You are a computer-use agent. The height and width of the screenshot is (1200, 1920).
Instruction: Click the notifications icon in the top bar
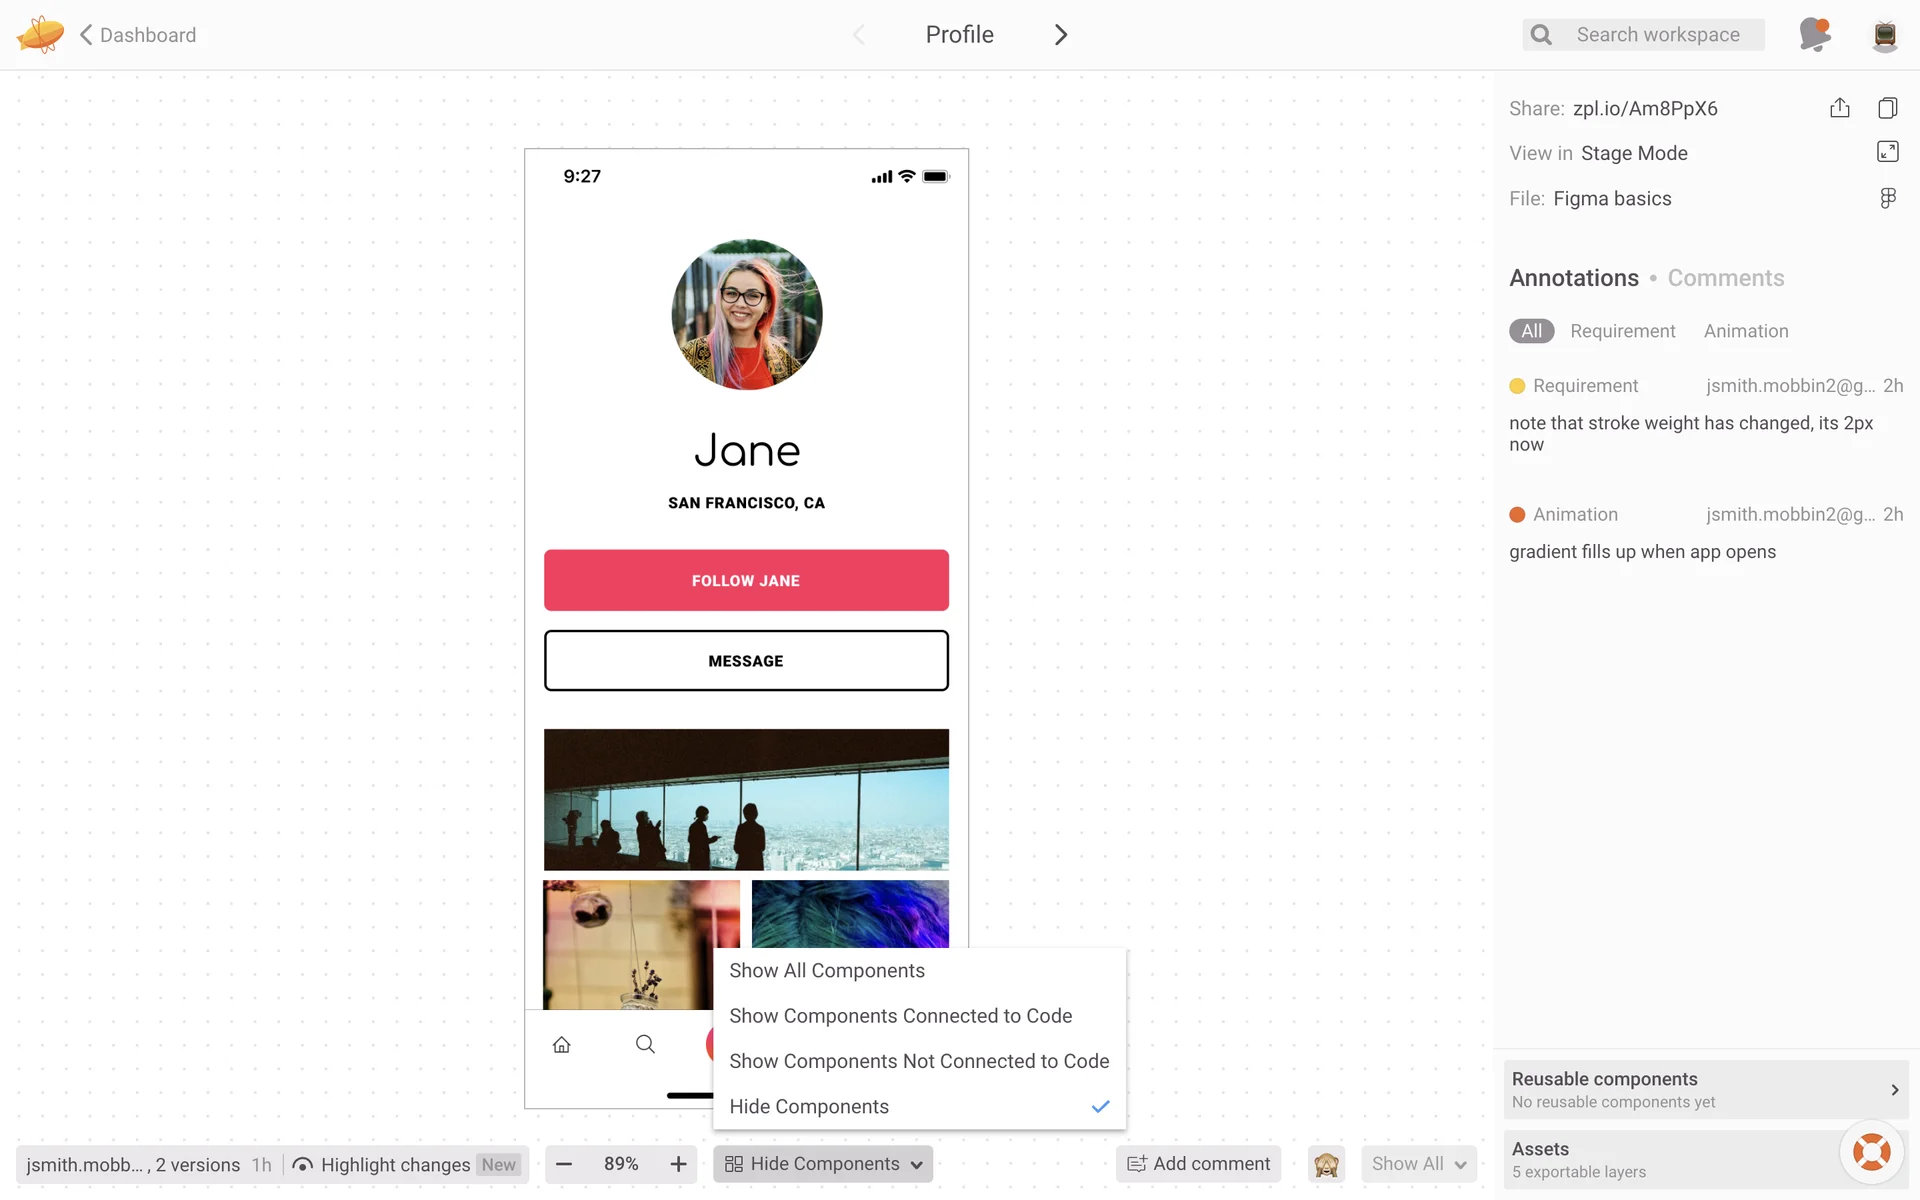(x=1814, y=35)
